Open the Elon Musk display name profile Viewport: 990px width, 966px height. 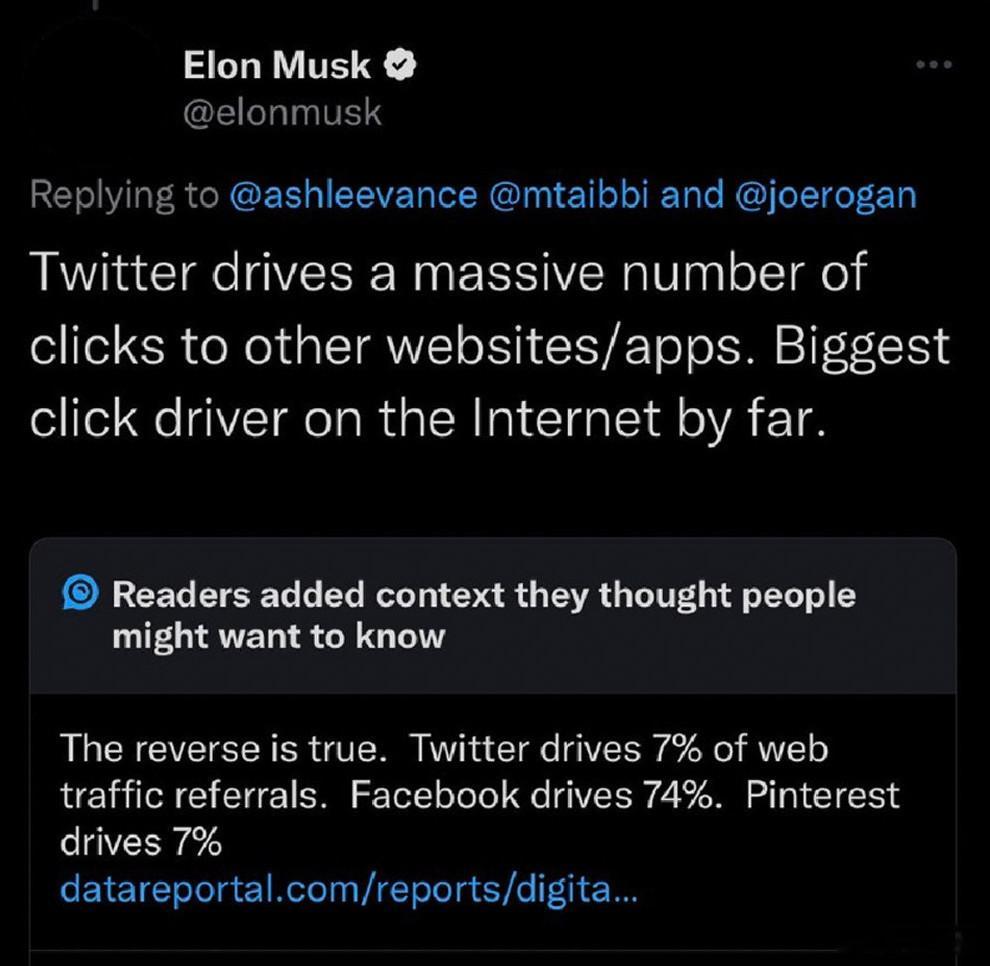(x=277, y=65)
